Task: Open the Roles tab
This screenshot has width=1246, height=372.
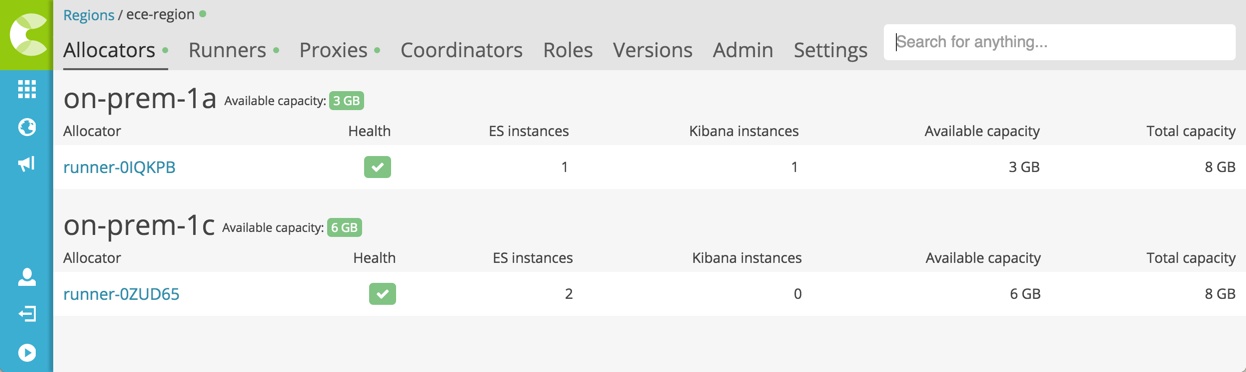Action: coord(568,50)
